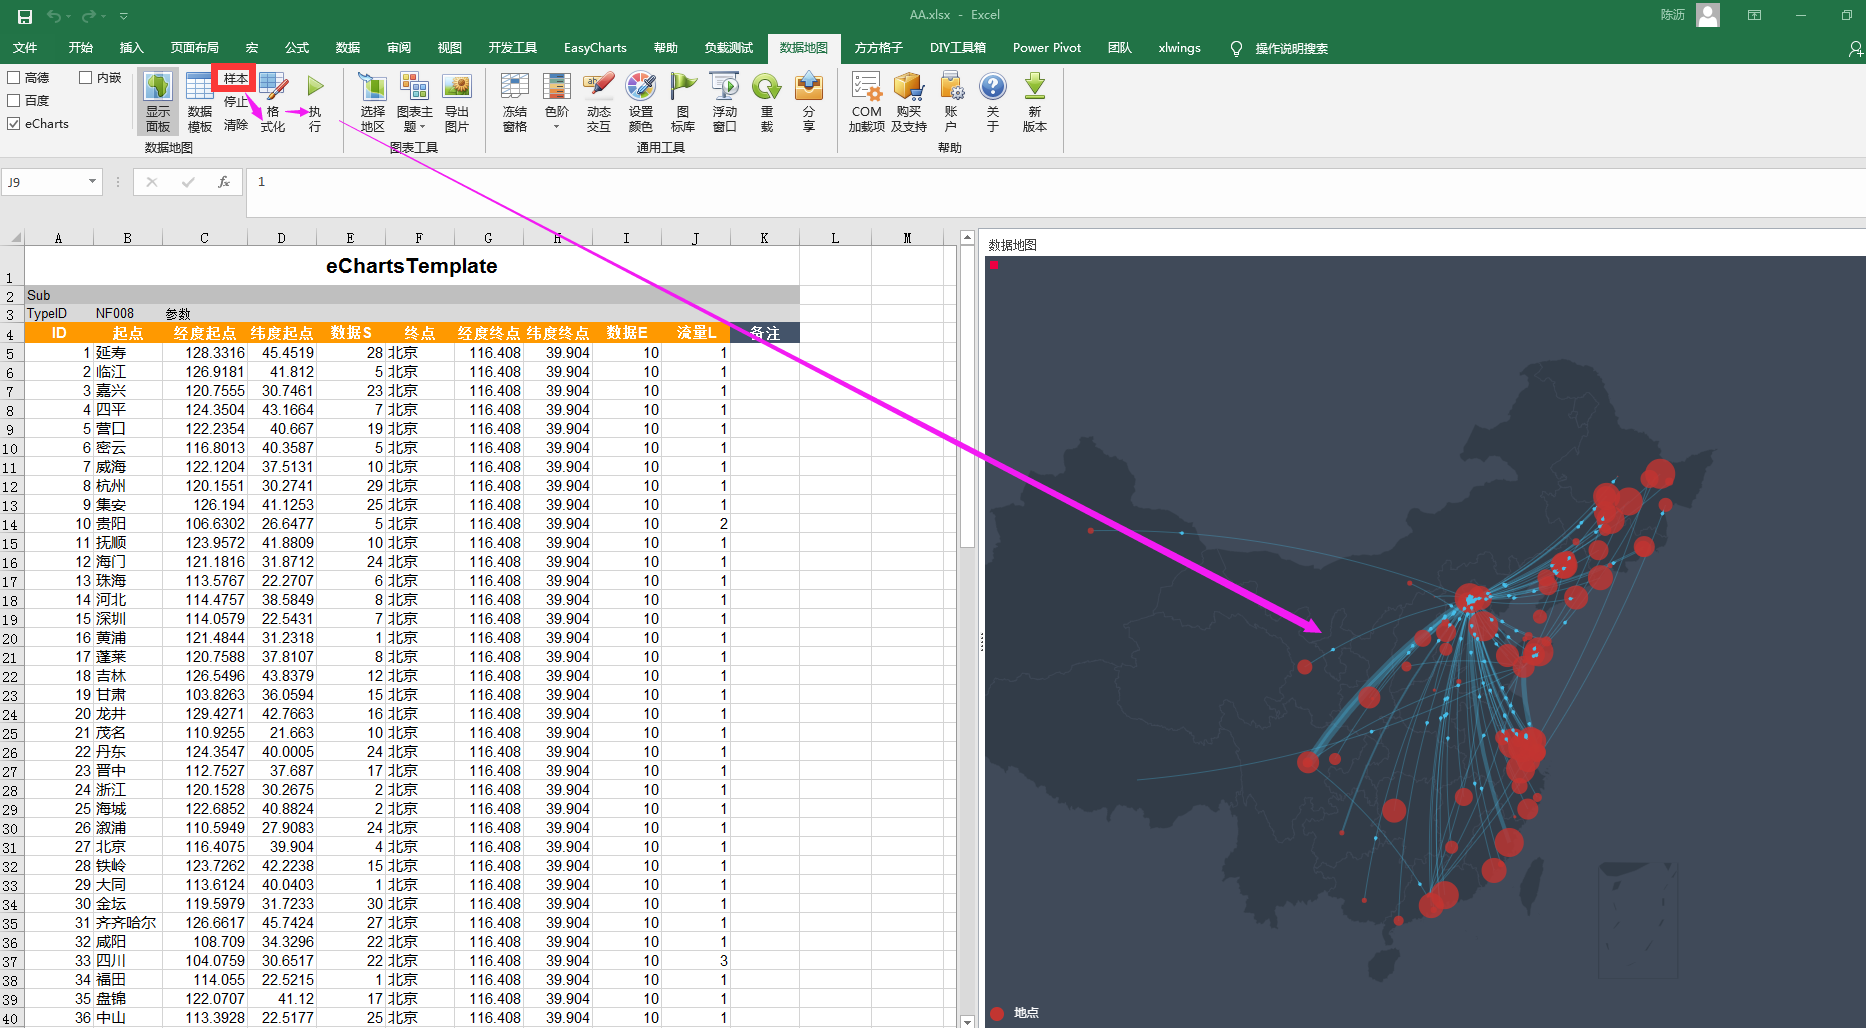Enable the 高德 map checkbox
This screenshot has height=1028, width=1866.
coord(14,77)
